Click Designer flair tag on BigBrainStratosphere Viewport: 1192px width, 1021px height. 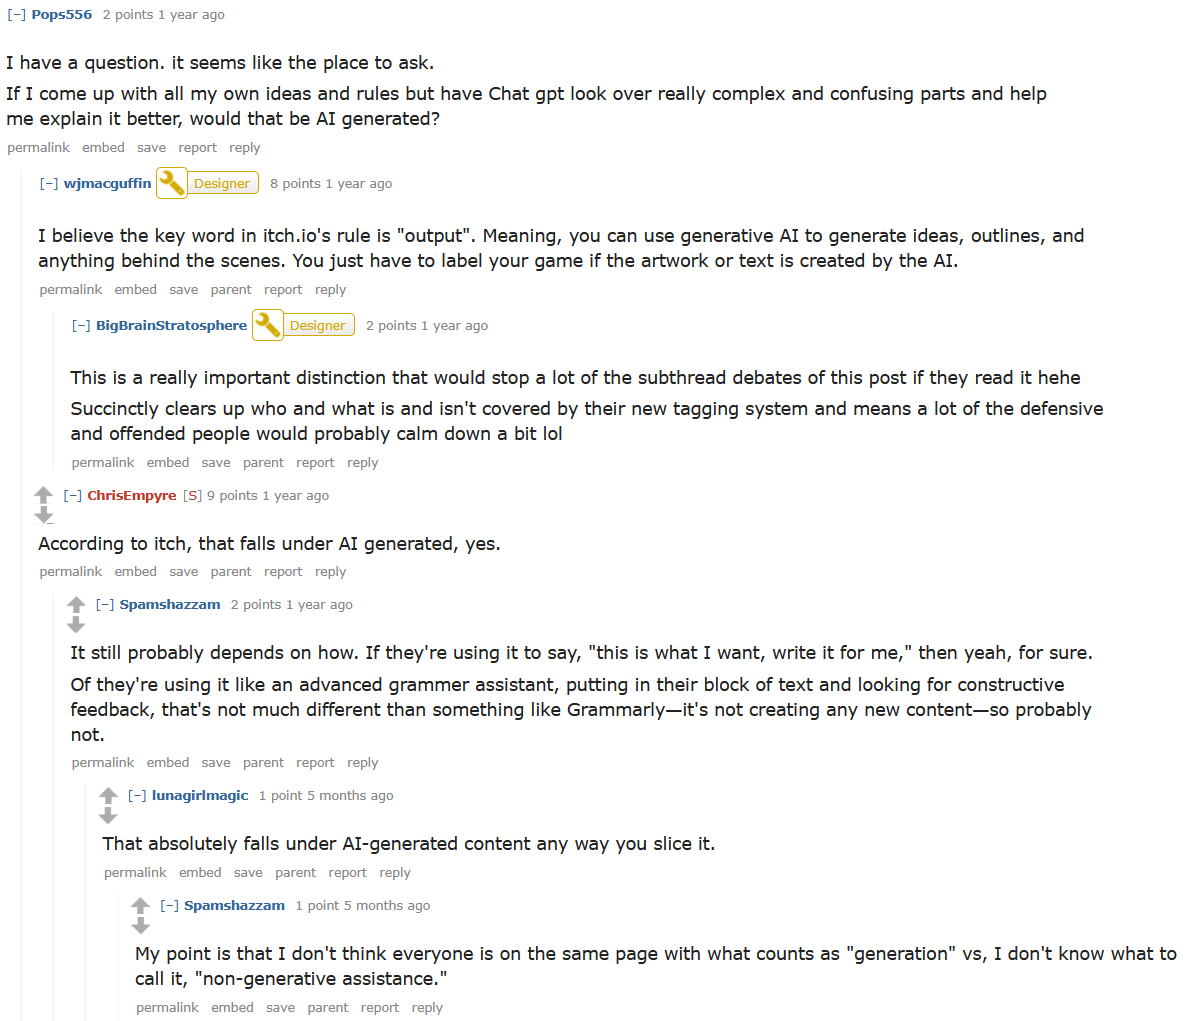point(317,326)
